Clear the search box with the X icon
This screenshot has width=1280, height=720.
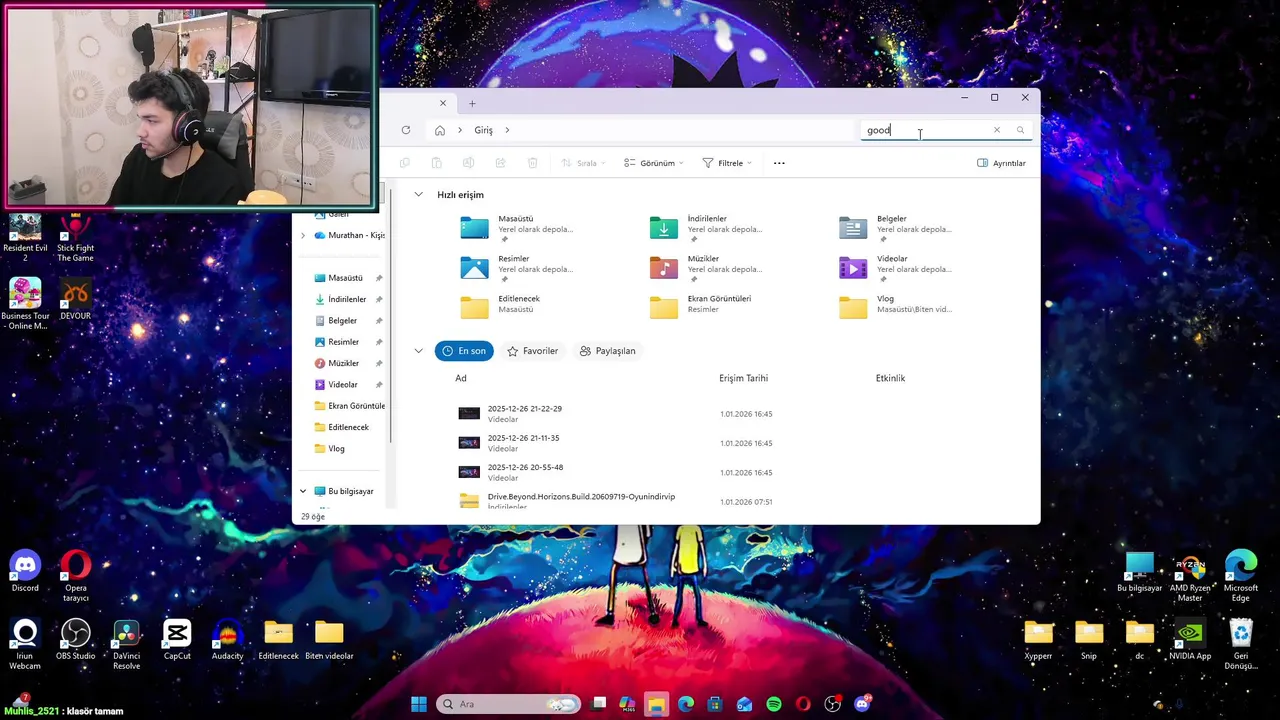tap(996, 130)
